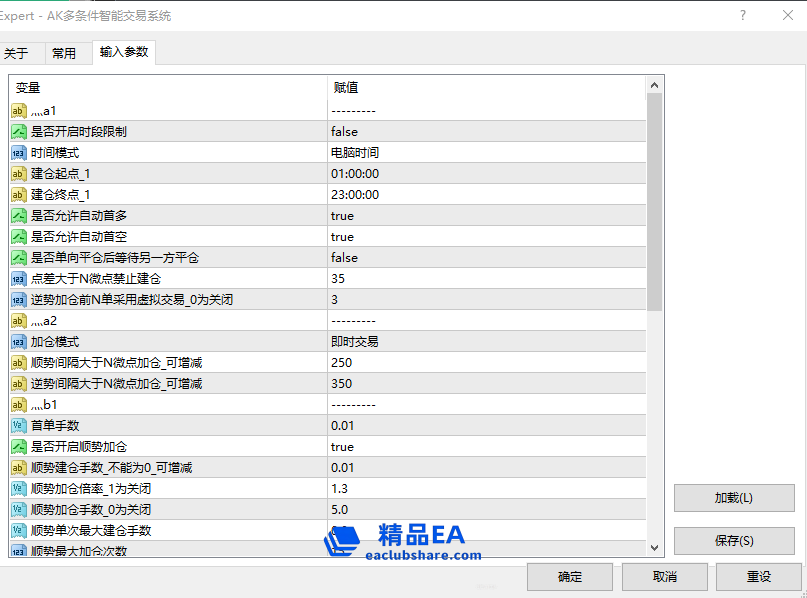Click the icon beside 是否开启时段限制
This screenshot has width=807, height=598.
[x=19, y=132]
